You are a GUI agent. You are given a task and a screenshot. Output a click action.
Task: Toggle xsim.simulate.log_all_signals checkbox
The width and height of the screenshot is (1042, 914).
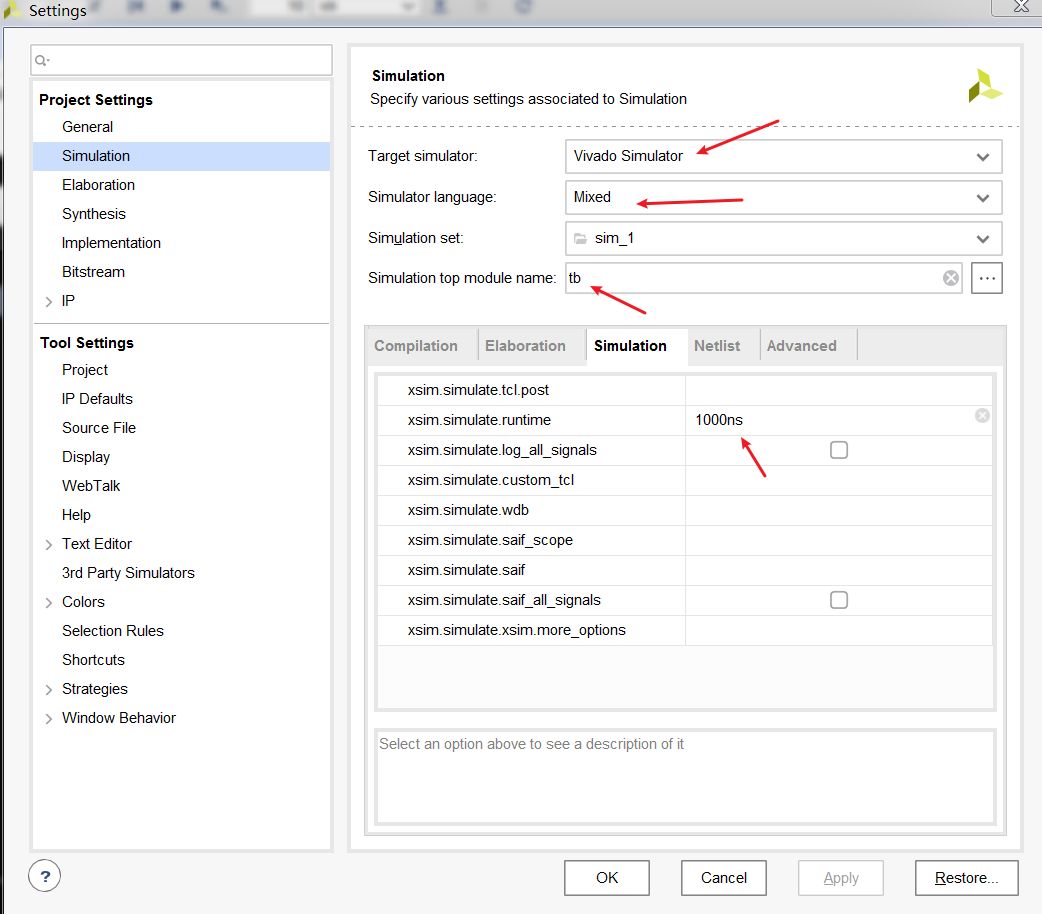point(839,450)
